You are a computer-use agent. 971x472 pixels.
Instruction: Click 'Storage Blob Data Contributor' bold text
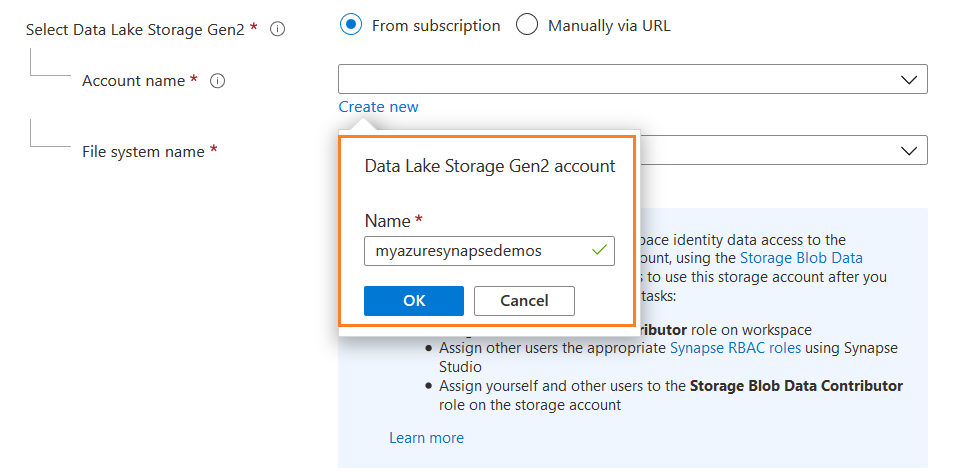[x=796, y=386]
